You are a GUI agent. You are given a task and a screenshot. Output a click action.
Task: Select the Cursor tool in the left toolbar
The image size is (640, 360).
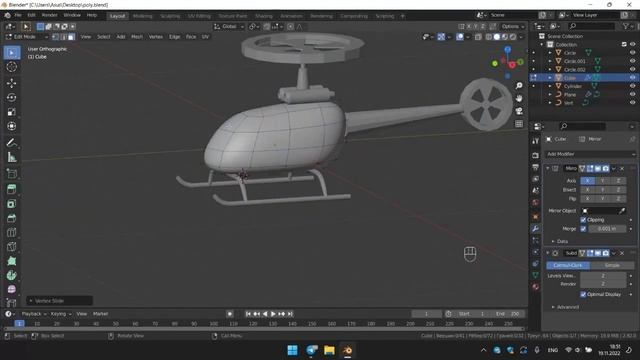[x=11, y=67]
